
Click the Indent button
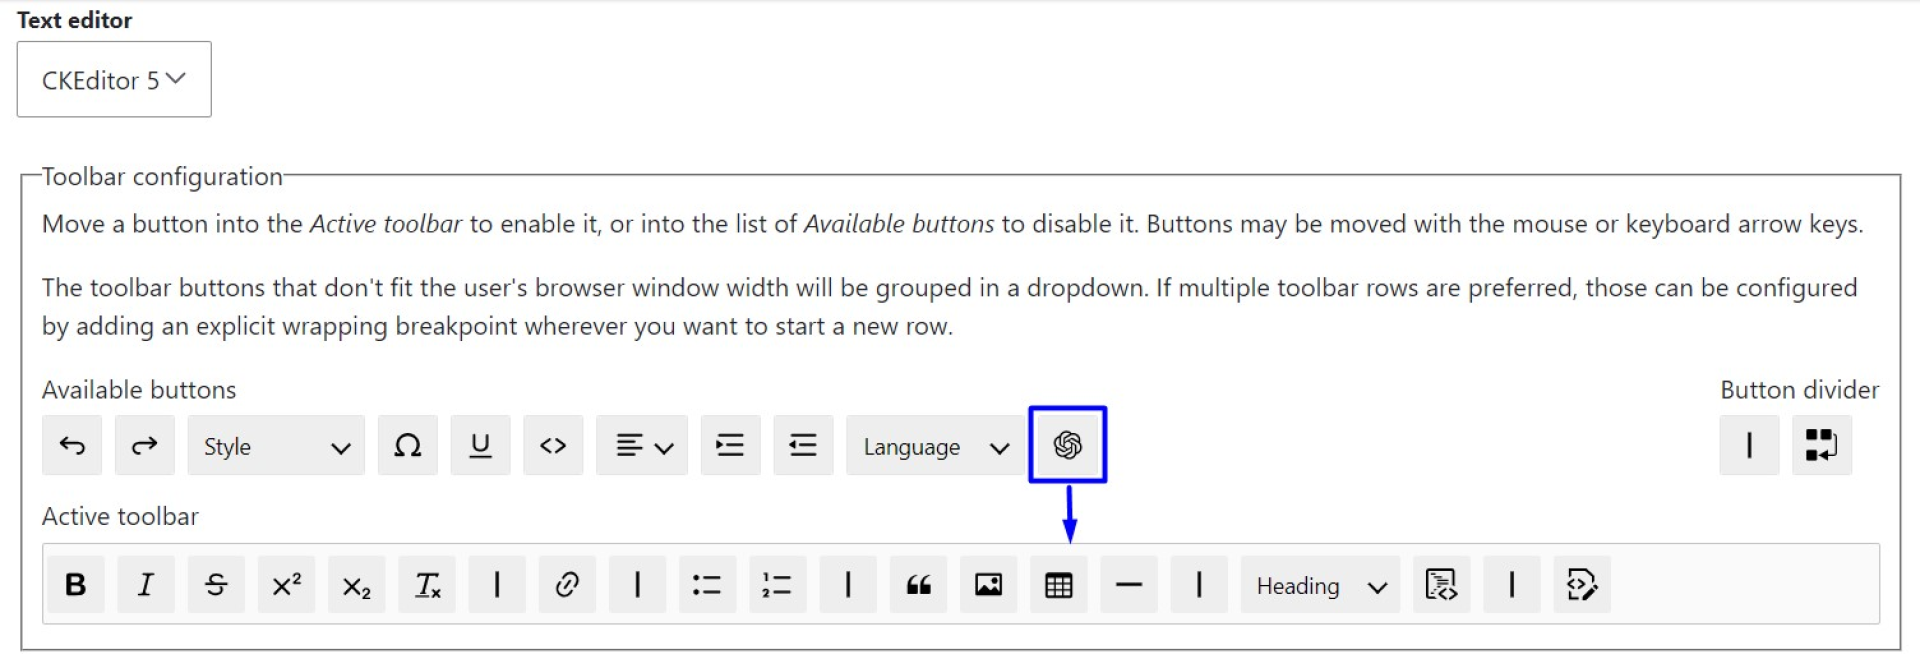[731, 445]
